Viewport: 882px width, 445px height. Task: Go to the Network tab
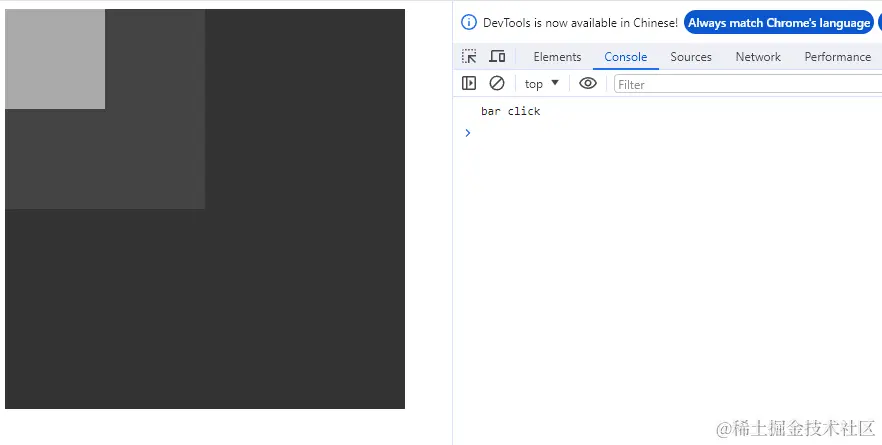tap(758, 57)
